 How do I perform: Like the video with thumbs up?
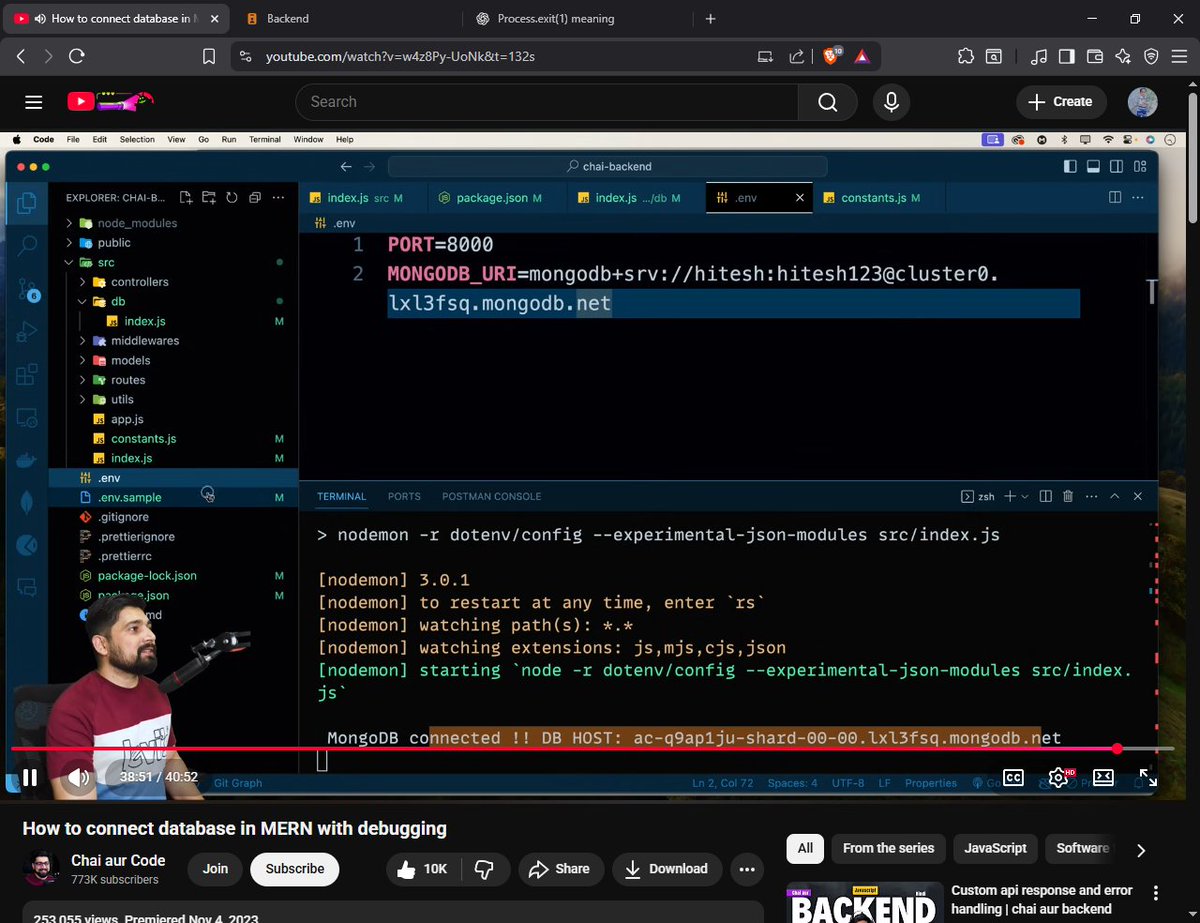click(421, 869)
